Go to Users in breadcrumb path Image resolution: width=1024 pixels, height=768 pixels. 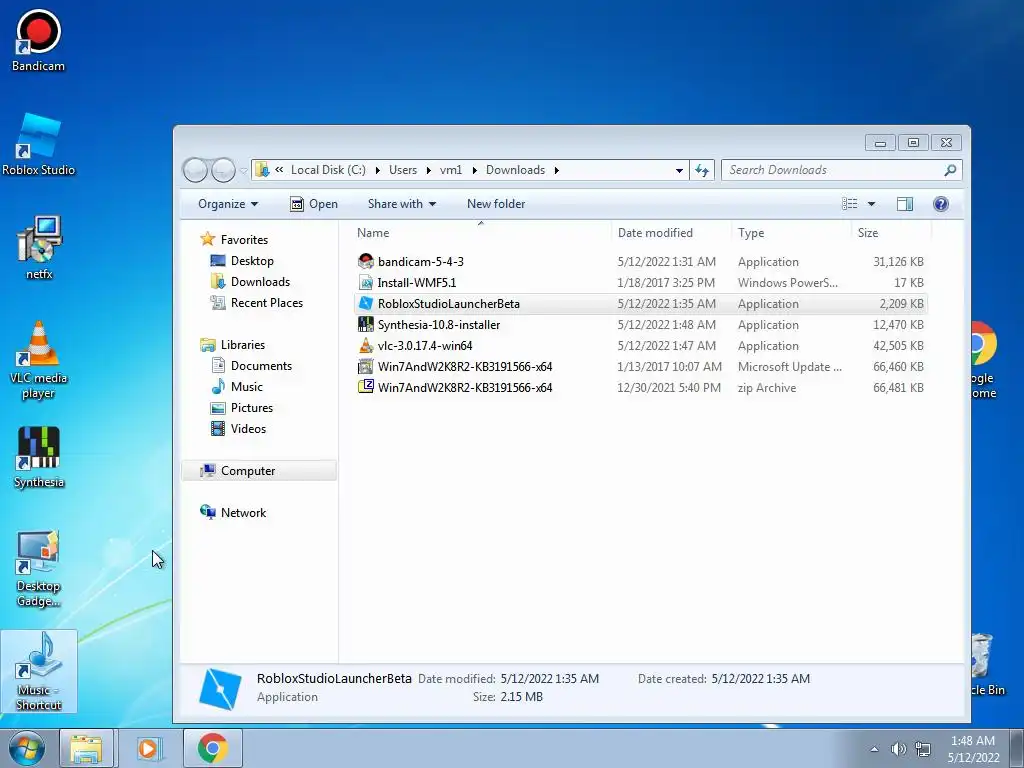(x=403, y=170)
